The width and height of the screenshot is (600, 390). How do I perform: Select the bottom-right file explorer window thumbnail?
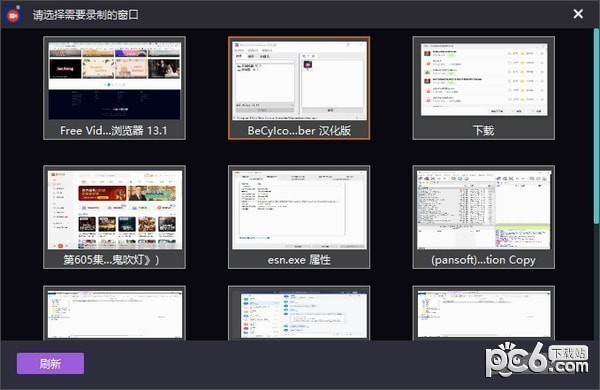(x=484, y=313)
